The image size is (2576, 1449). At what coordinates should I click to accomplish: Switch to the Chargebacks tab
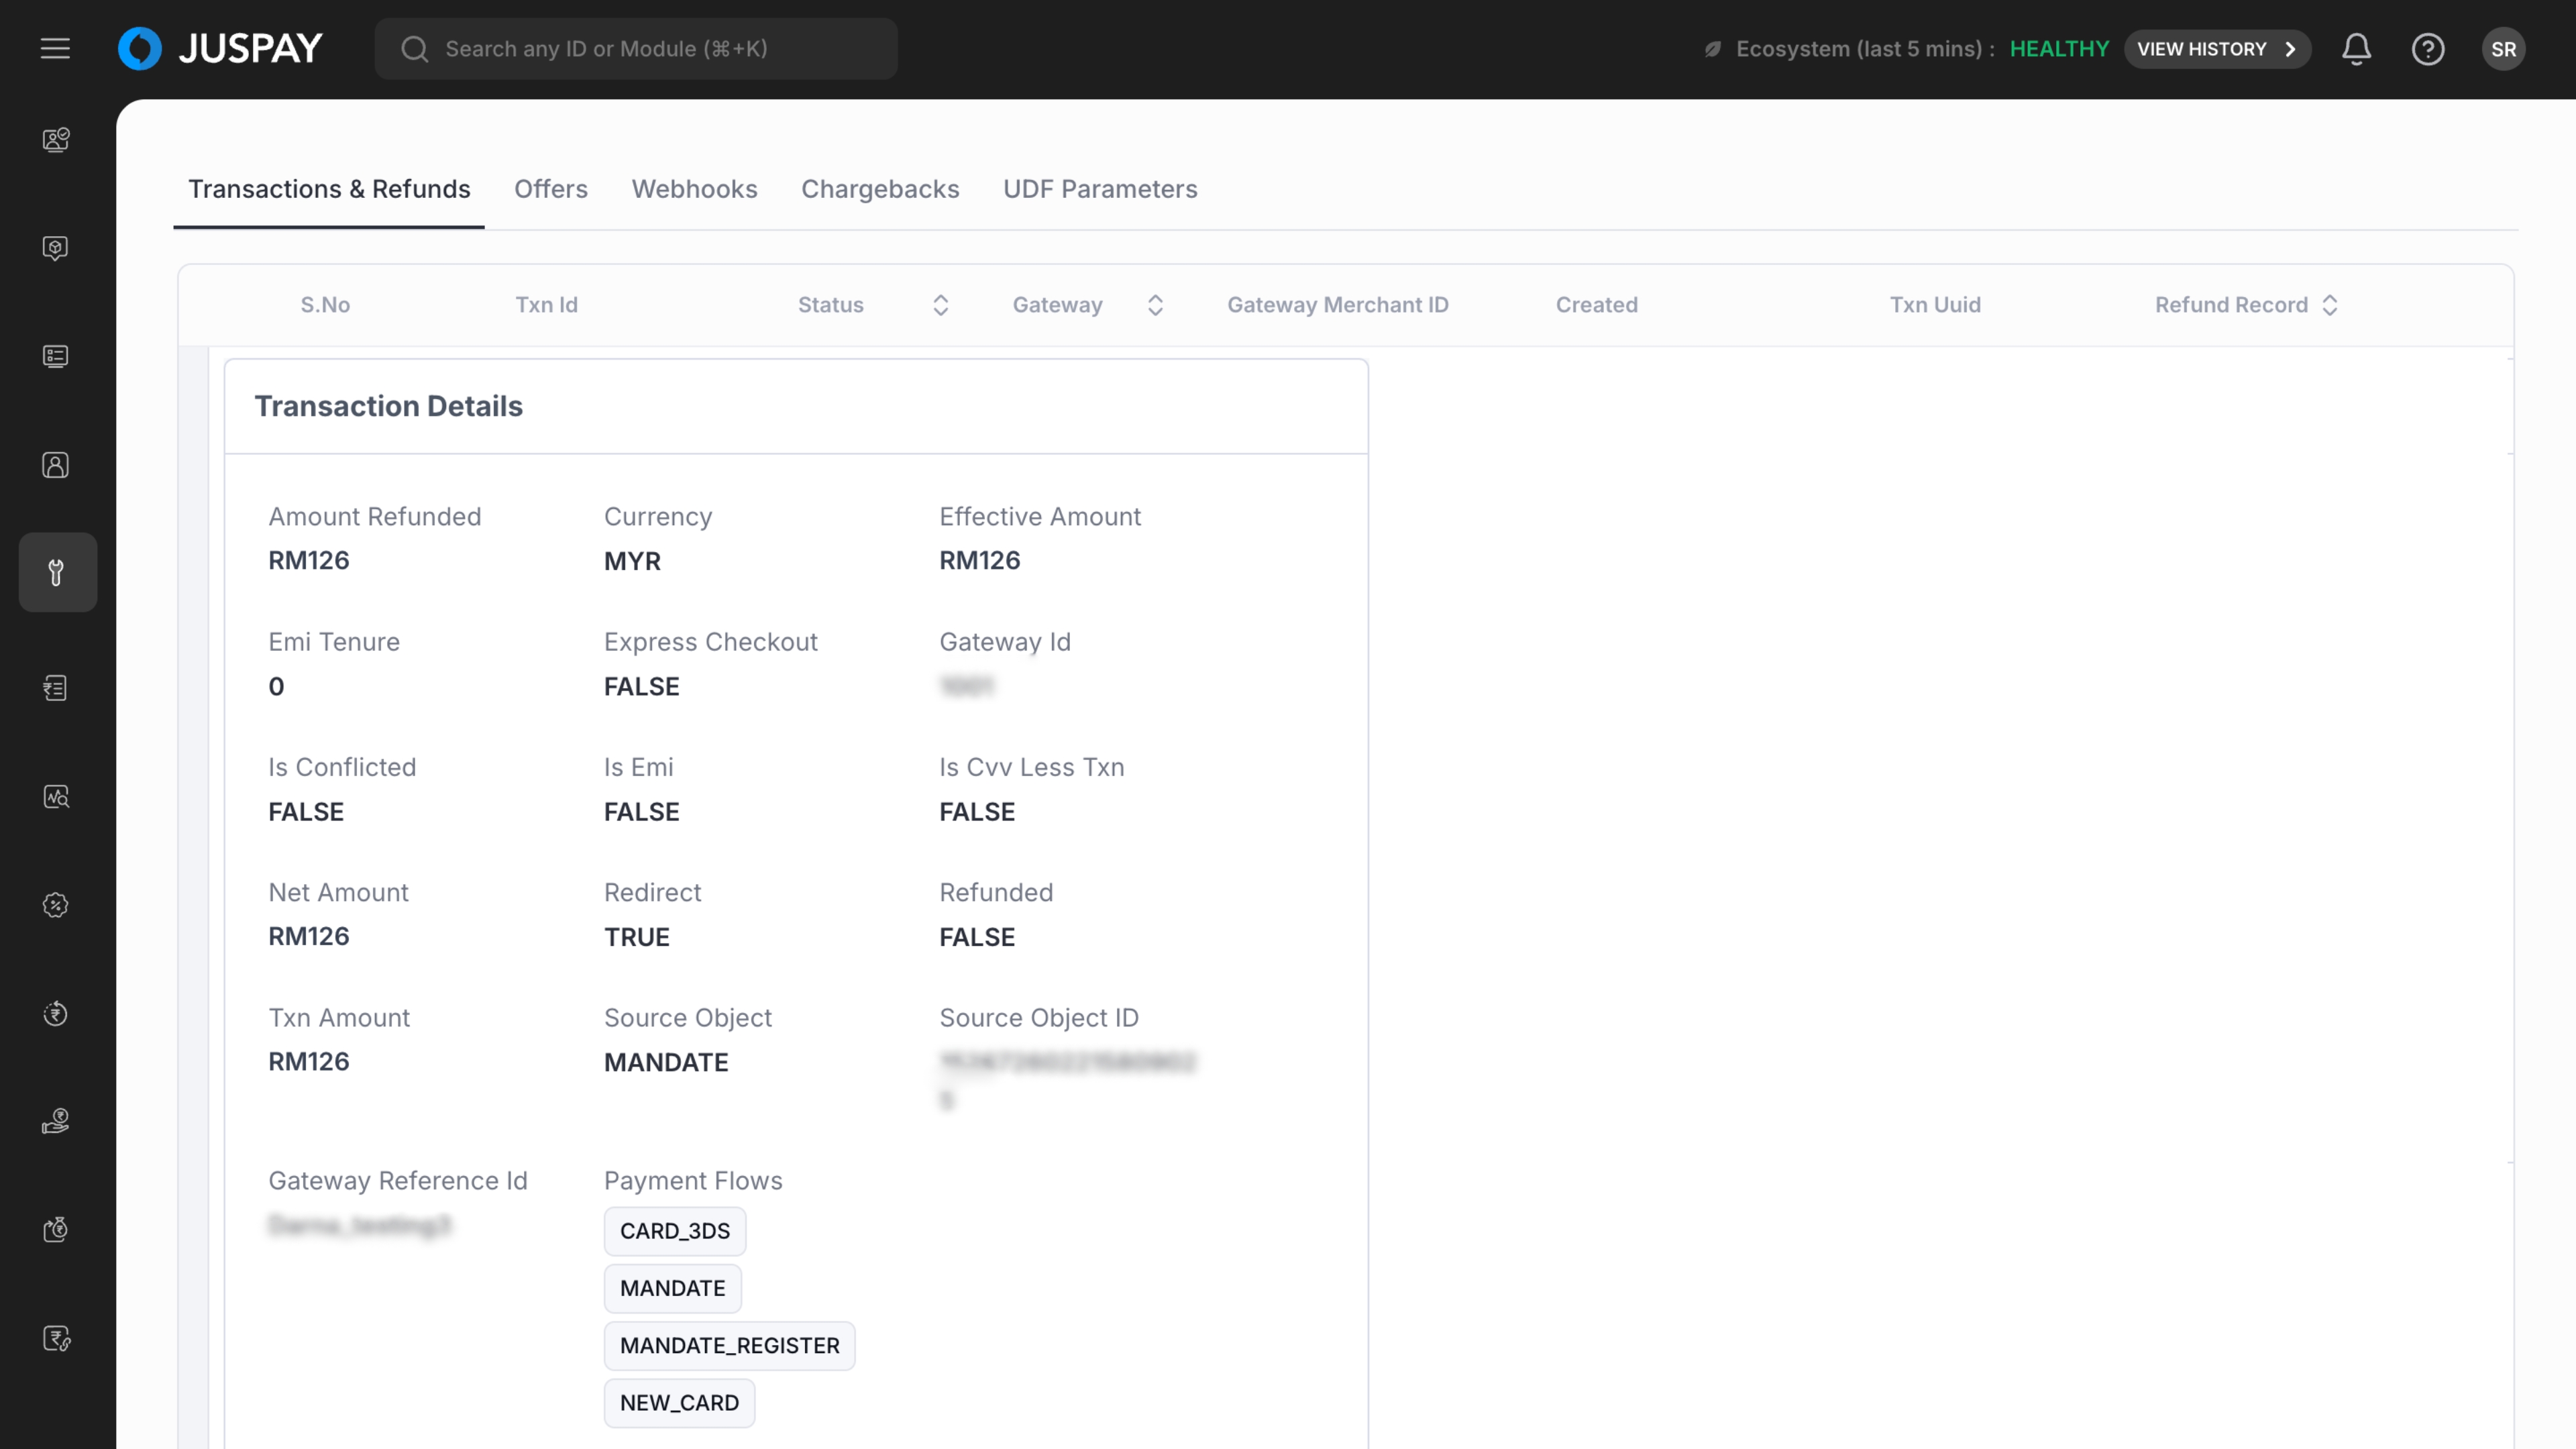(x=880, y=189)
